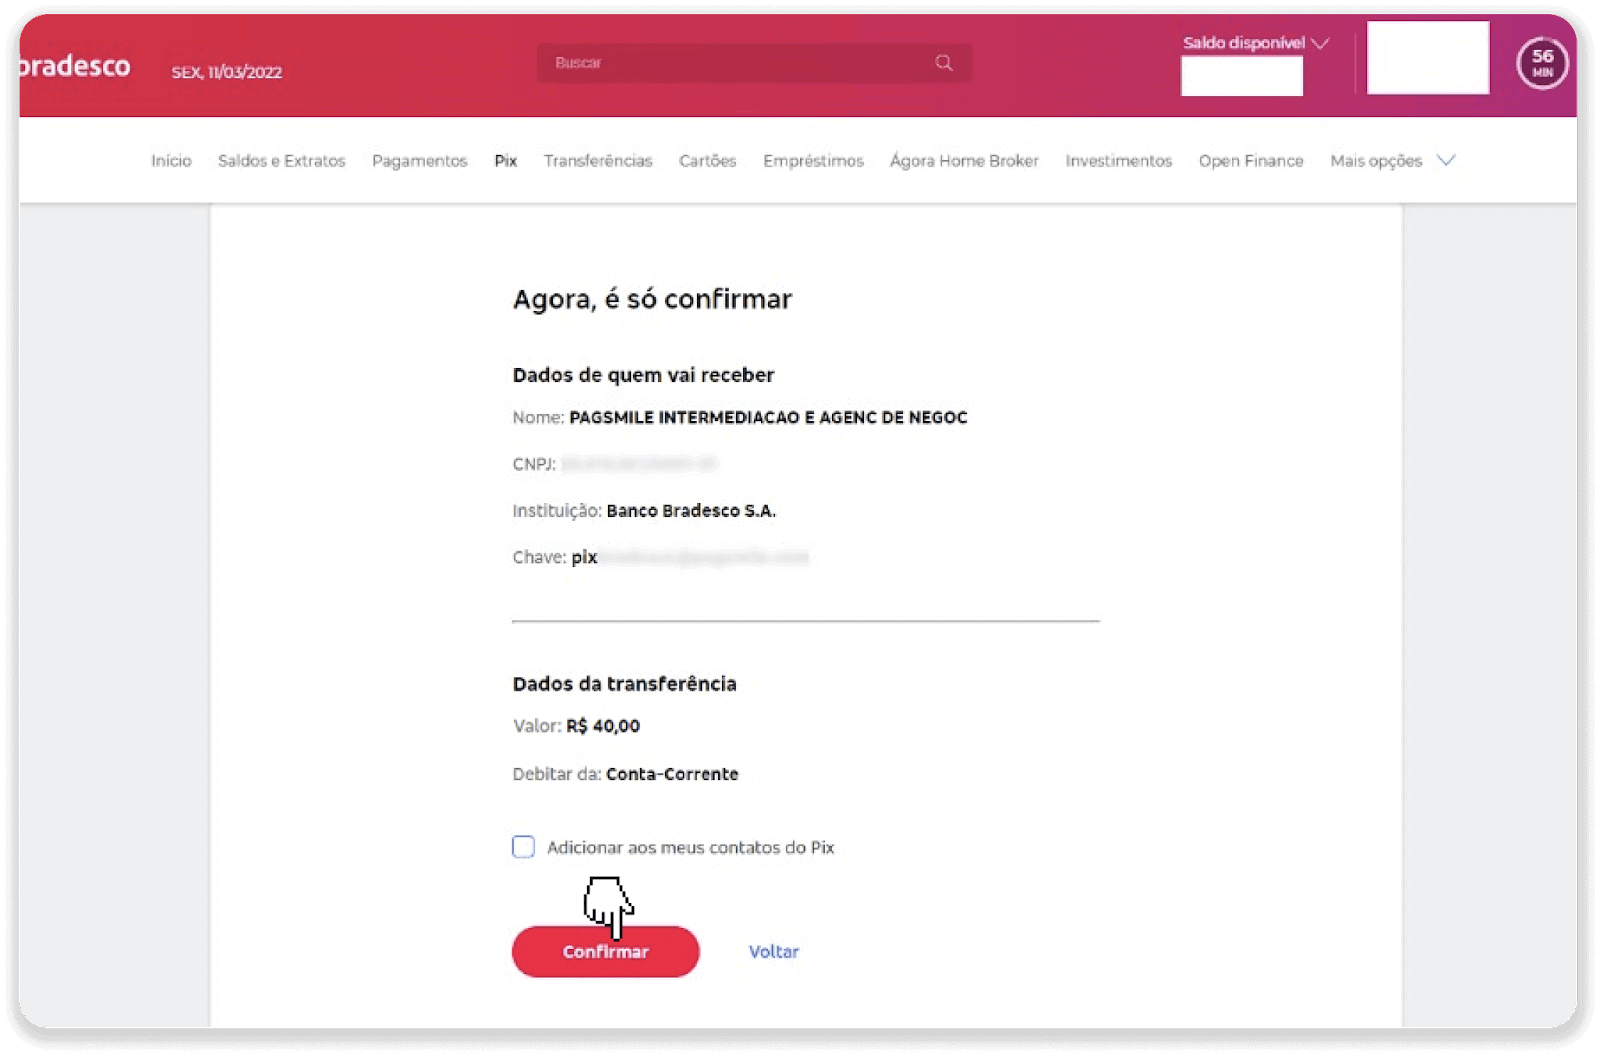This screenshot has height=1056, width=1600.
Task: Enable 'Adicionar aos meus contatos do Pix'
Action: 523,846
